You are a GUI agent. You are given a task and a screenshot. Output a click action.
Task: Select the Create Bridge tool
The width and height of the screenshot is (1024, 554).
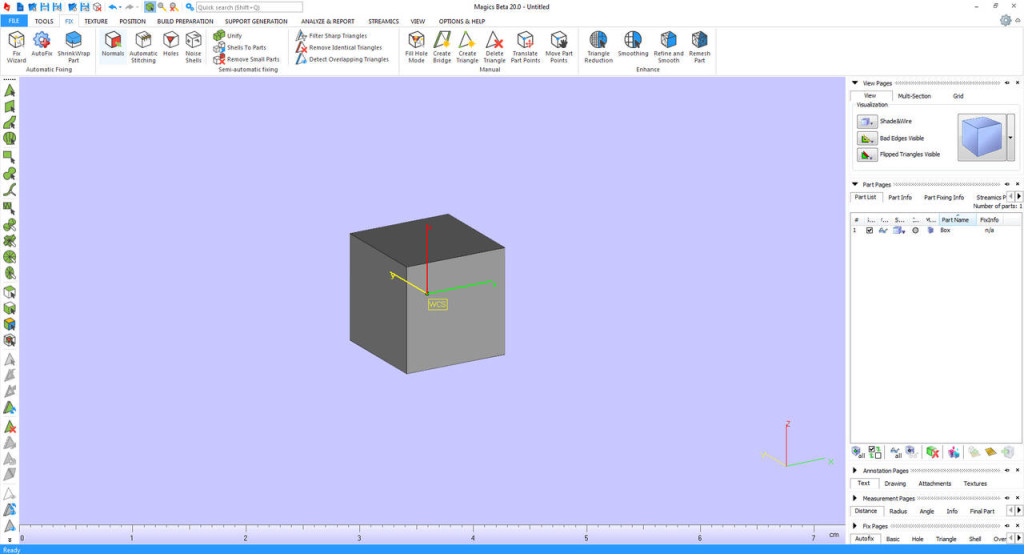[x=441, y=46]
